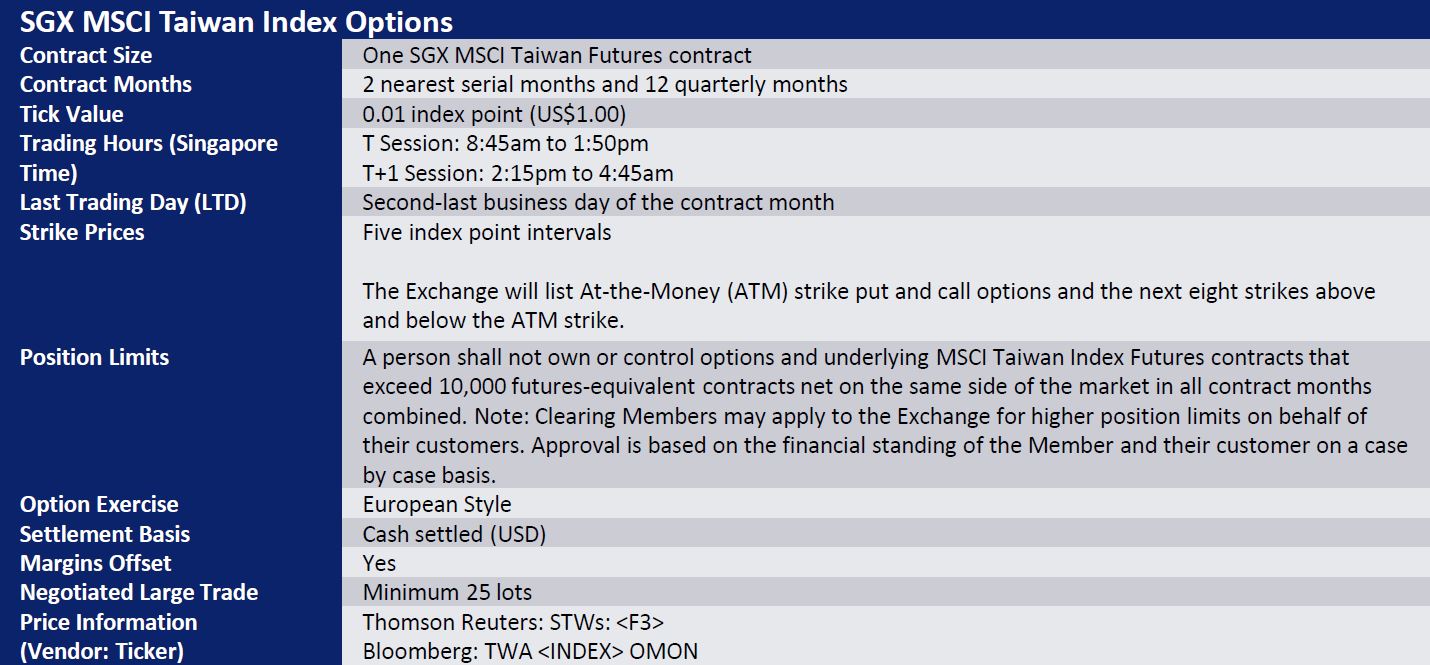This screenshot has height=665, width=1430.
Task: Select the Tick Value label
Action: tap(72, 114)
